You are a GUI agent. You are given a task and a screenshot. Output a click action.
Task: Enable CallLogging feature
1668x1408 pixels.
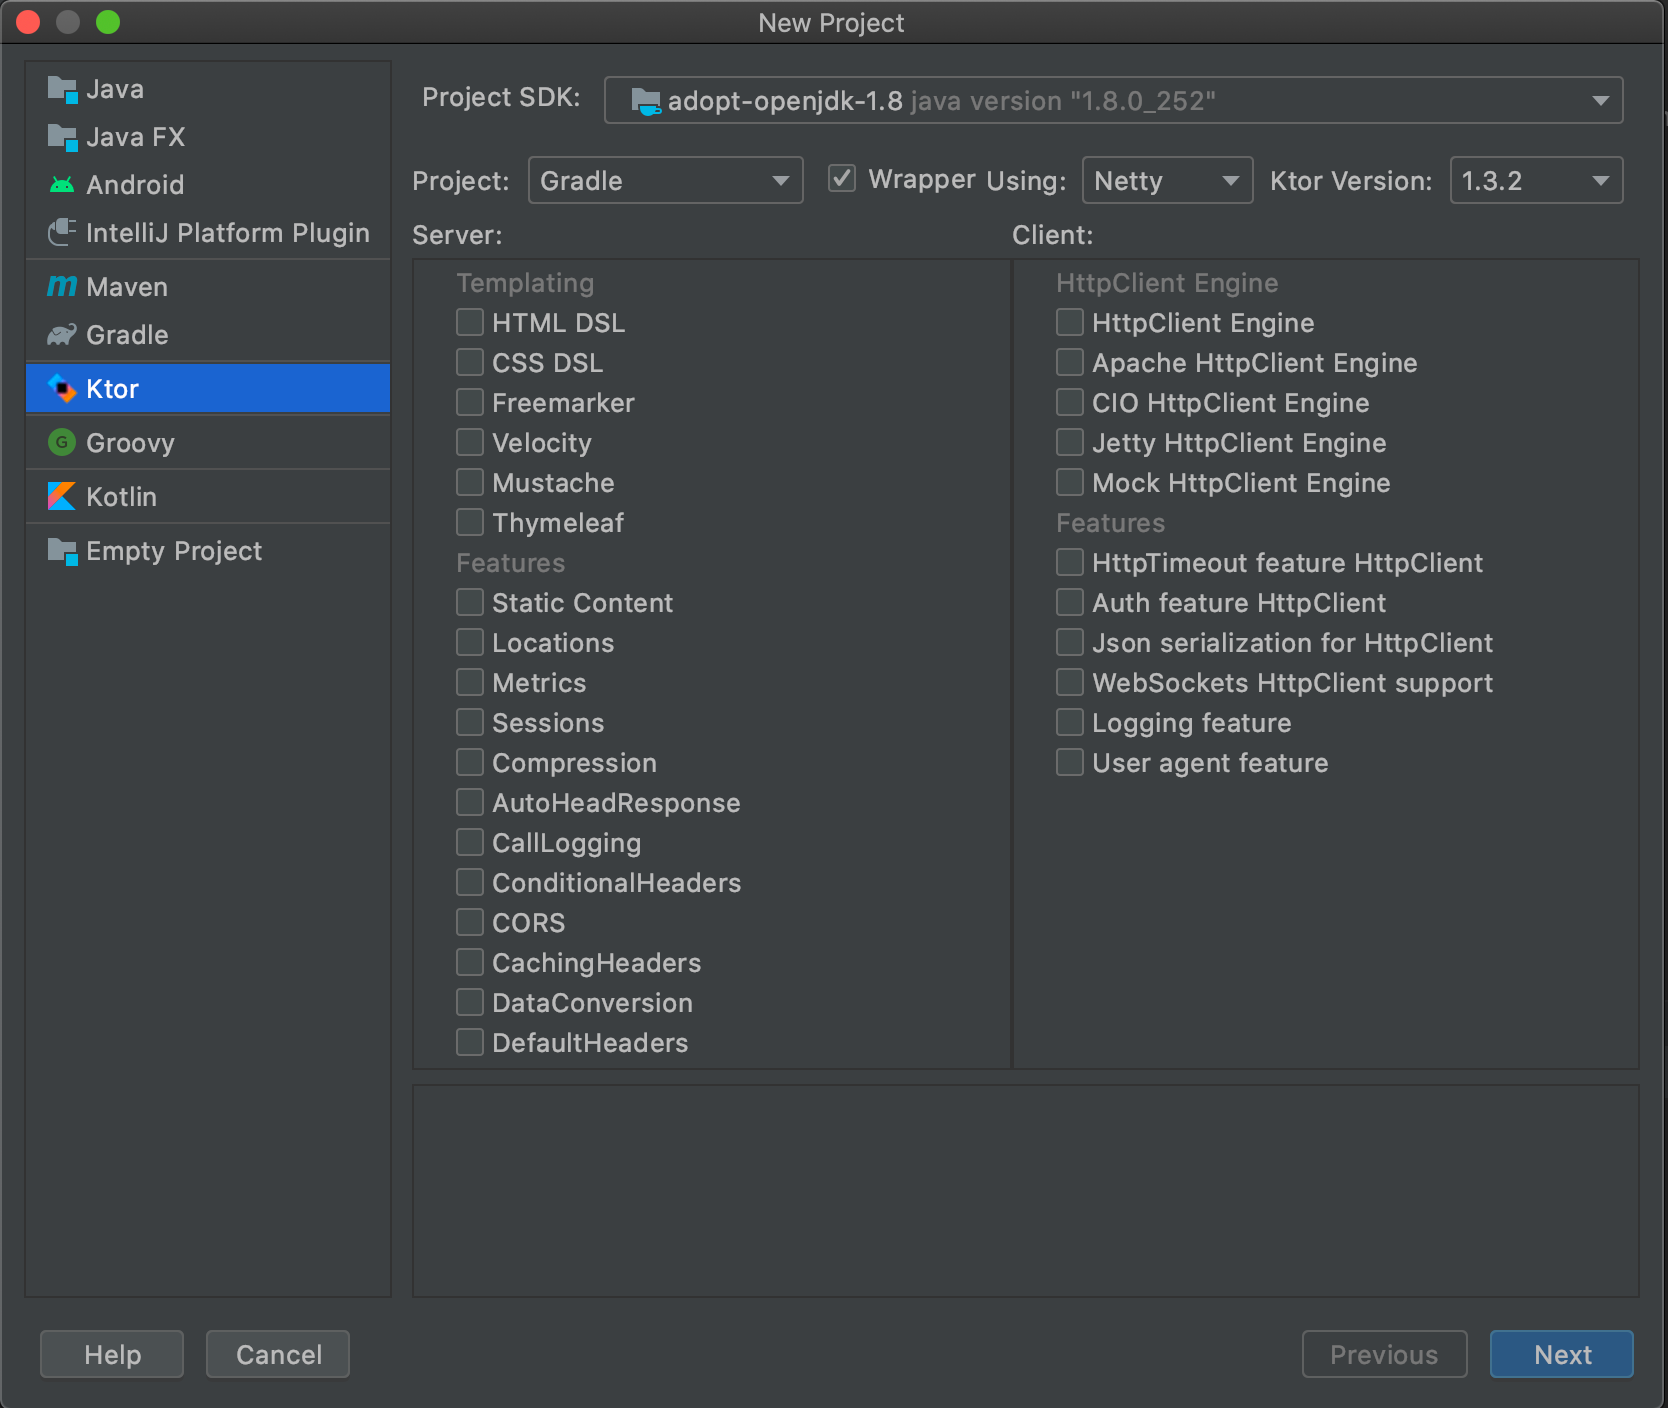pos(470,842)
